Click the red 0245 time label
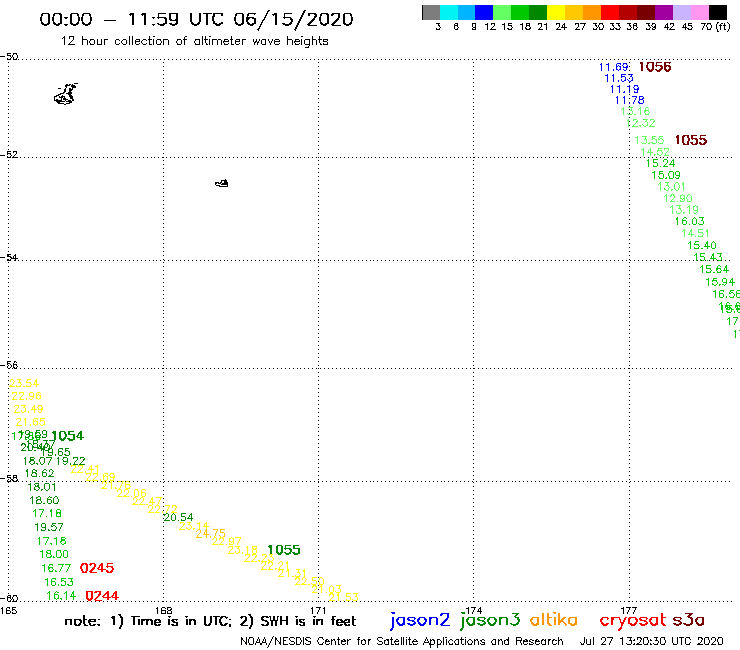The image size is (740, 650). tap(97, 568)
